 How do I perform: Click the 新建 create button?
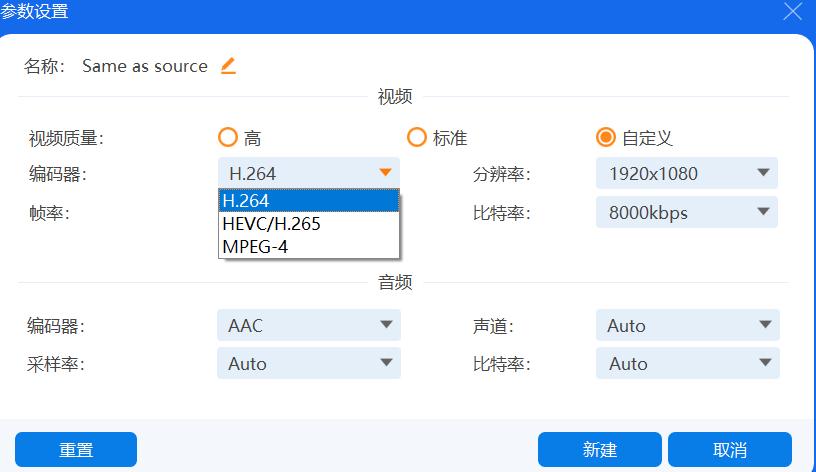point(600,449)
